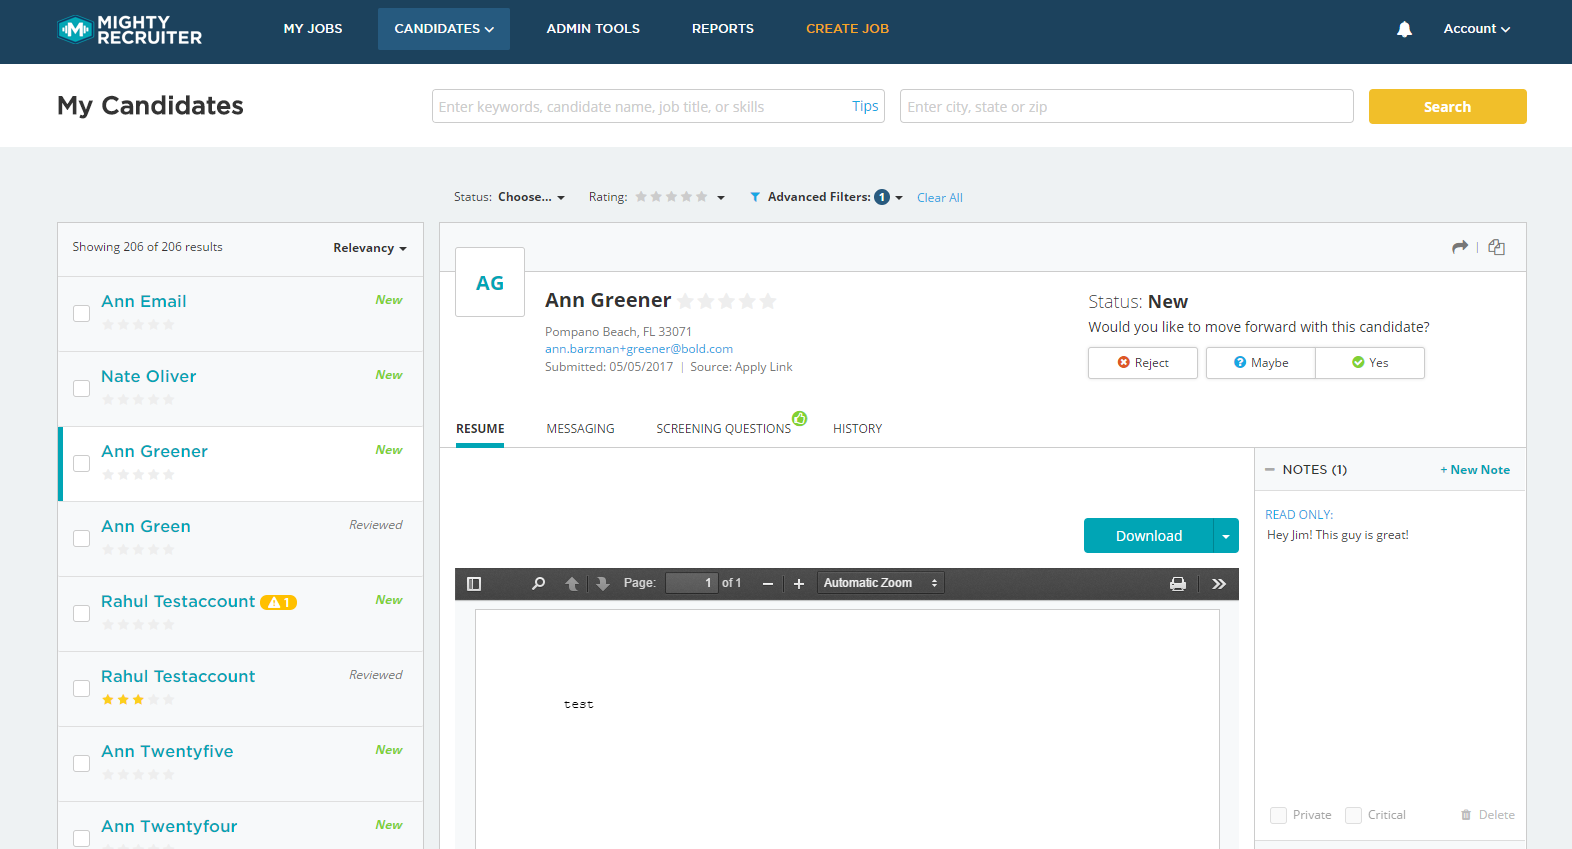This screenshot has height=849, width=1572.
Task: Print the resume using printer icon
Action: 1178,584
